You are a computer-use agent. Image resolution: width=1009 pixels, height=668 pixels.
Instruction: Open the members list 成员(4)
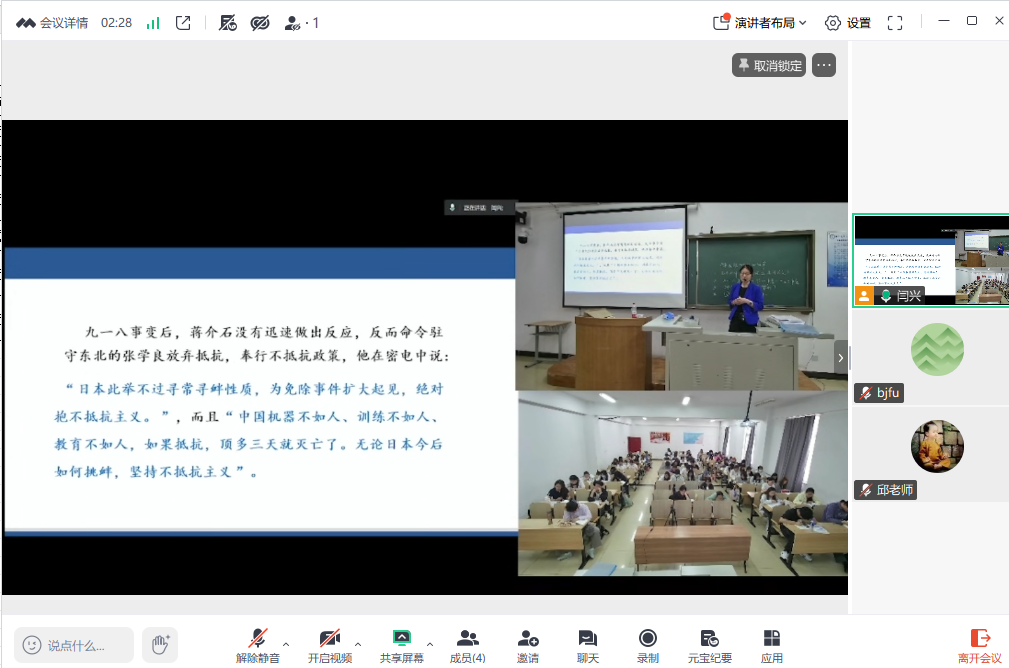pyautogui.click(x=467, y=645)
